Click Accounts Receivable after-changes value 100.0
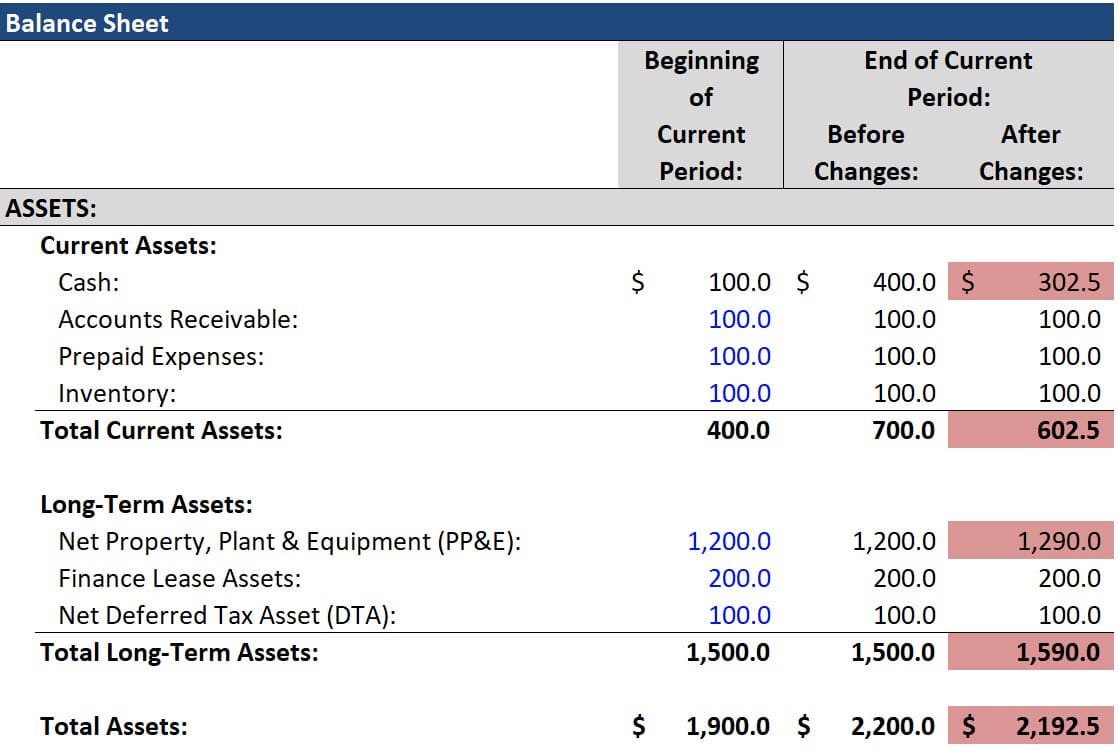The width and height of the screenshot is (1119, 752). (1069, 320)
